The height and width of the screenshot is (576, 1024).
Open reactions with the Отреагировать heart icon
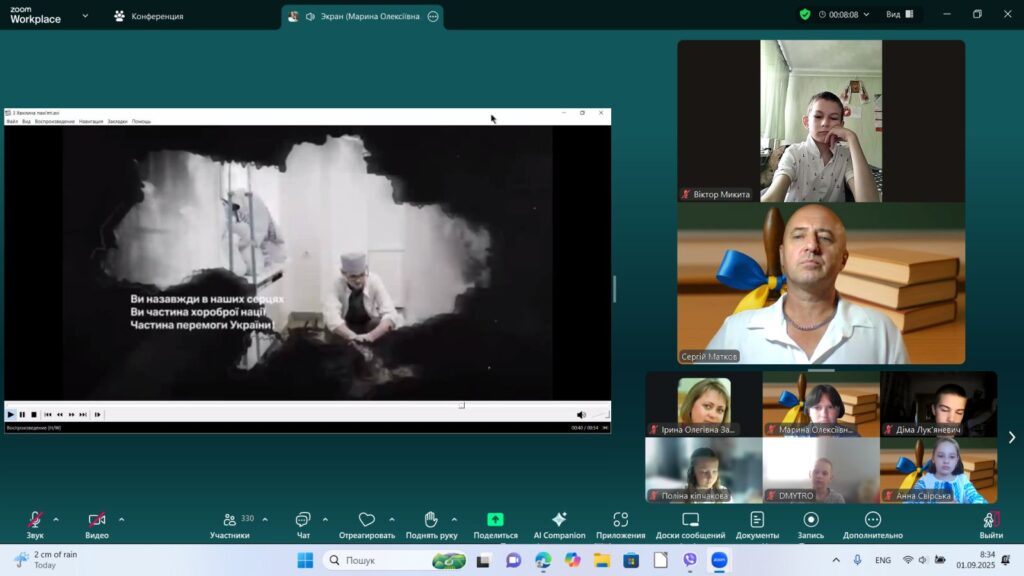[x=367, y=525]
